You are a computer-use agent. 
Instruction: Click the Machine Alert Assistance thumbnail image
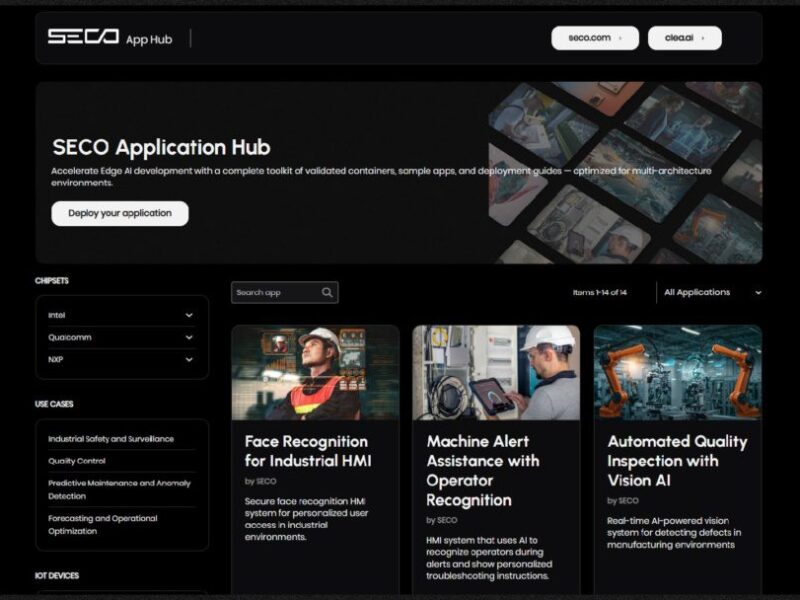tap(495, 372)
